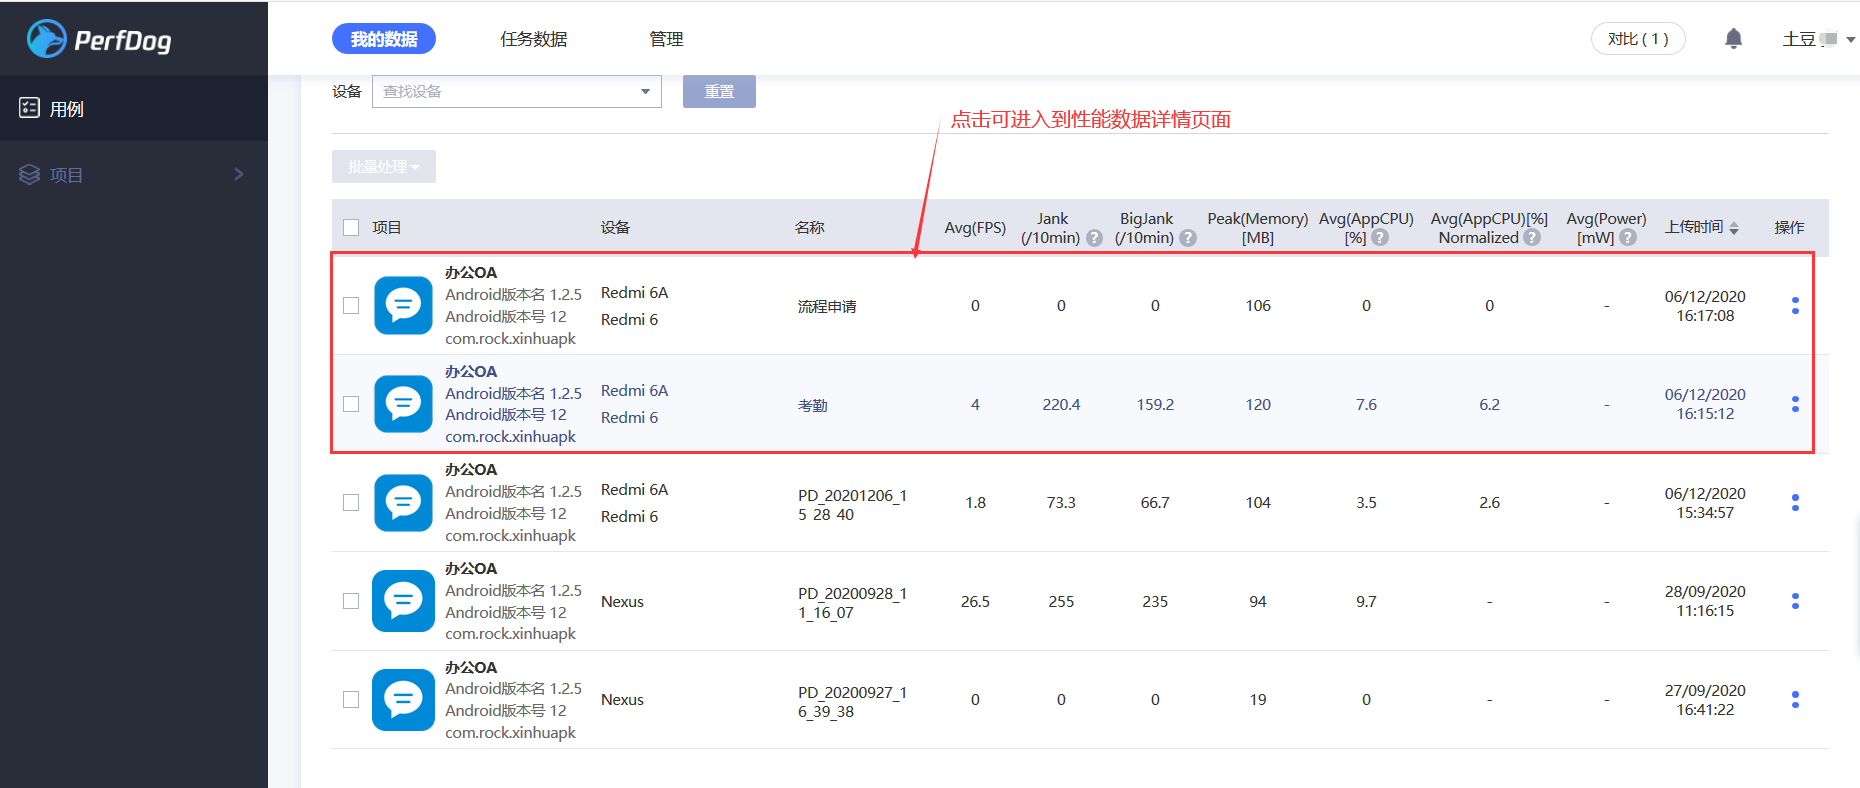Open actions menu for PD_20200928 row
Screen dimensions: 1860x788
[1794, 601]
